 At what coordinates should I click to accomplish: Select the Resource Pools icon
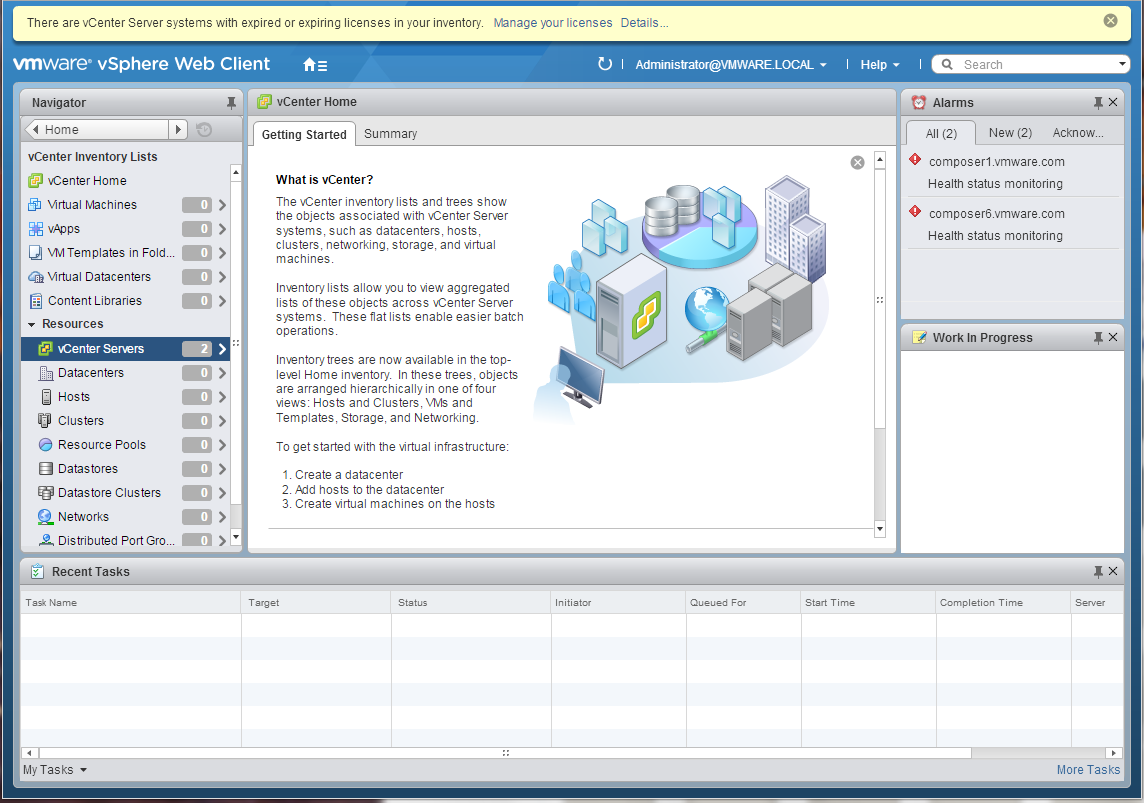tap(45, 445)
